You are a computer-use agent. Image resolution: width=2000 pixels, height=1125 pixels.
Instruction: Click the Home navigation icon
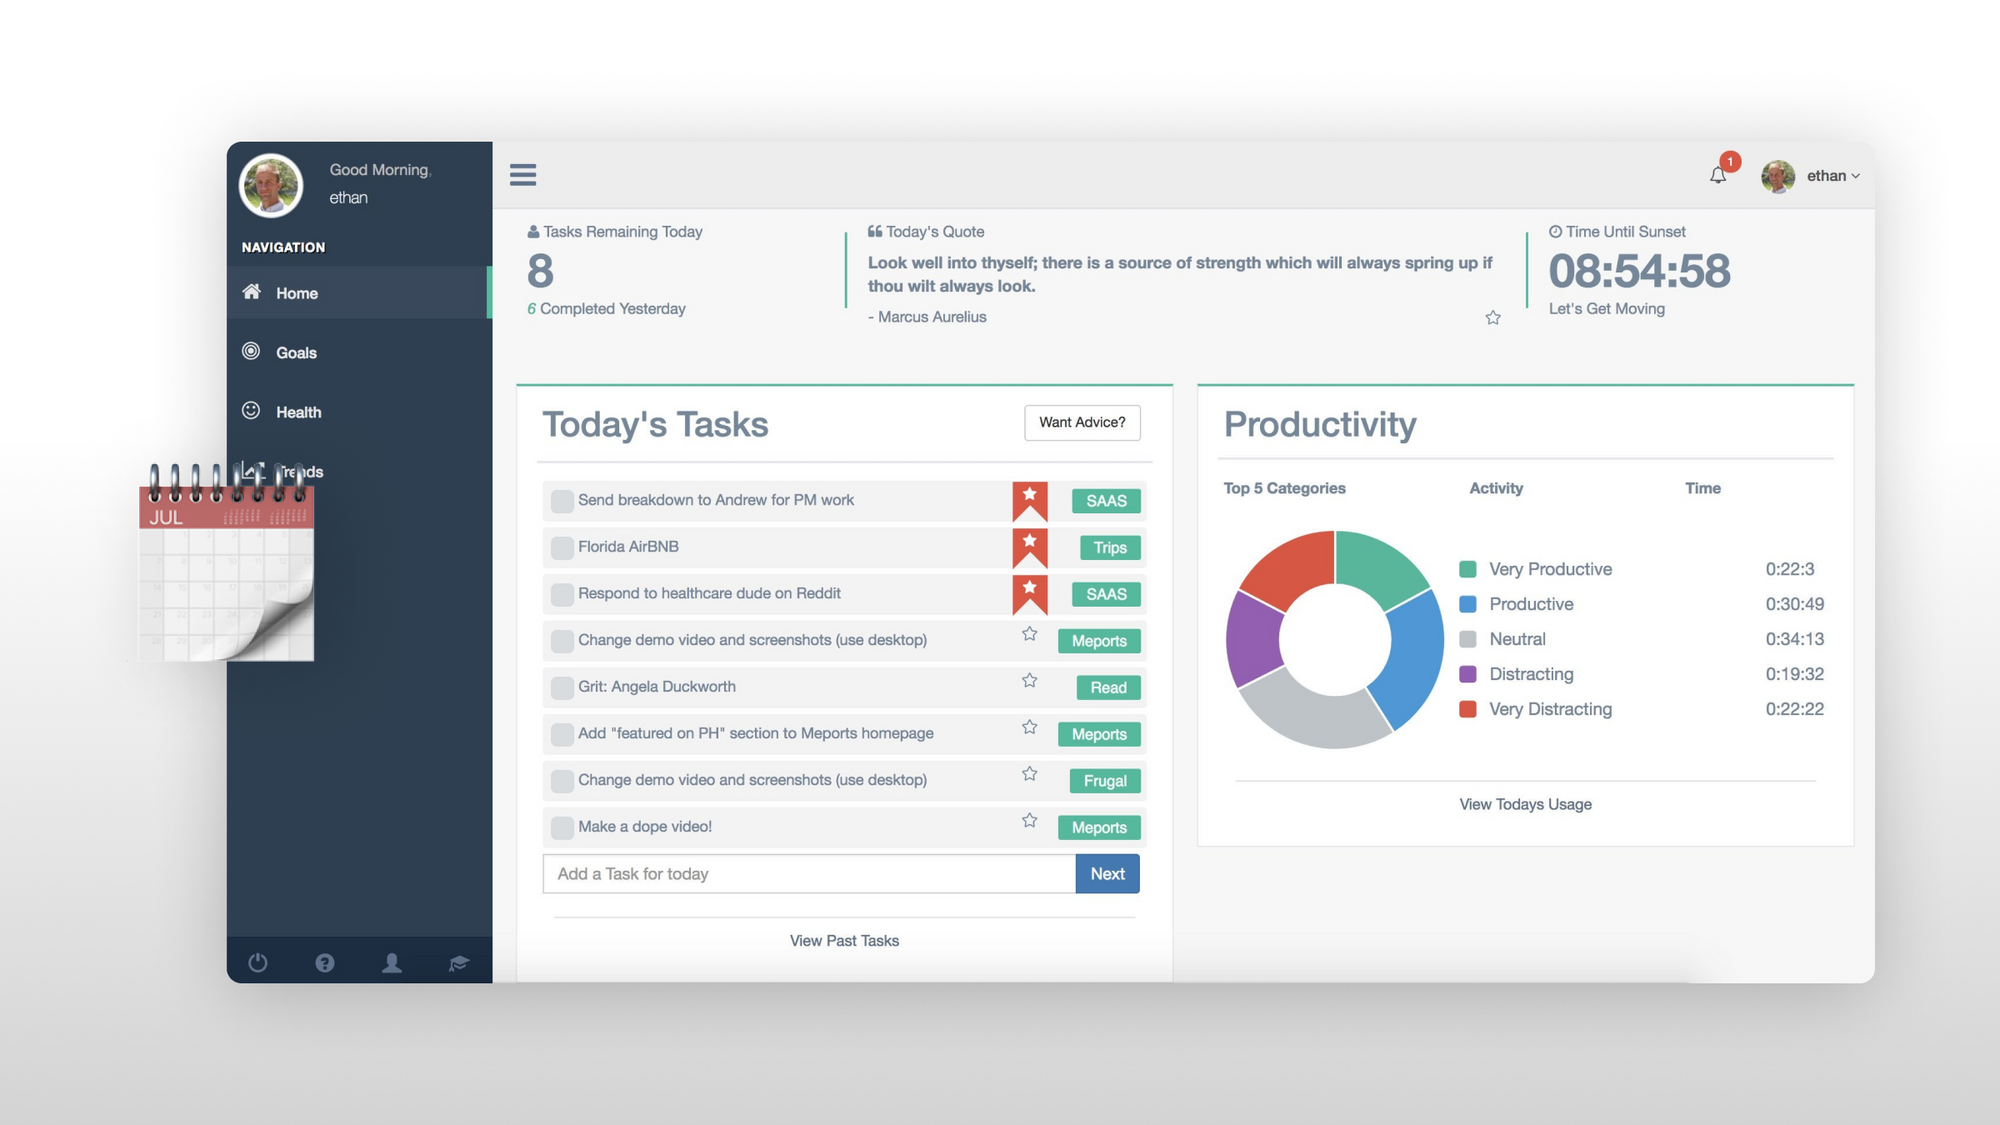(x=253, y=291)
